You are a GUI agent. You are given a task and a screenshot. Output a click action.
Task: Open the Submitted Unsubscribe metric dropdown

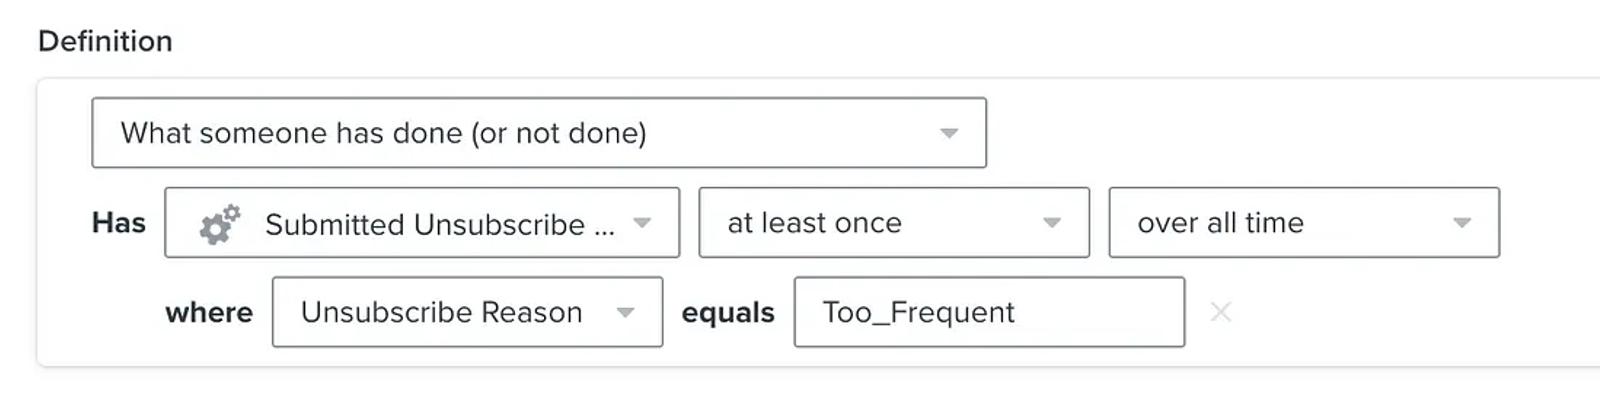point(422,222)
